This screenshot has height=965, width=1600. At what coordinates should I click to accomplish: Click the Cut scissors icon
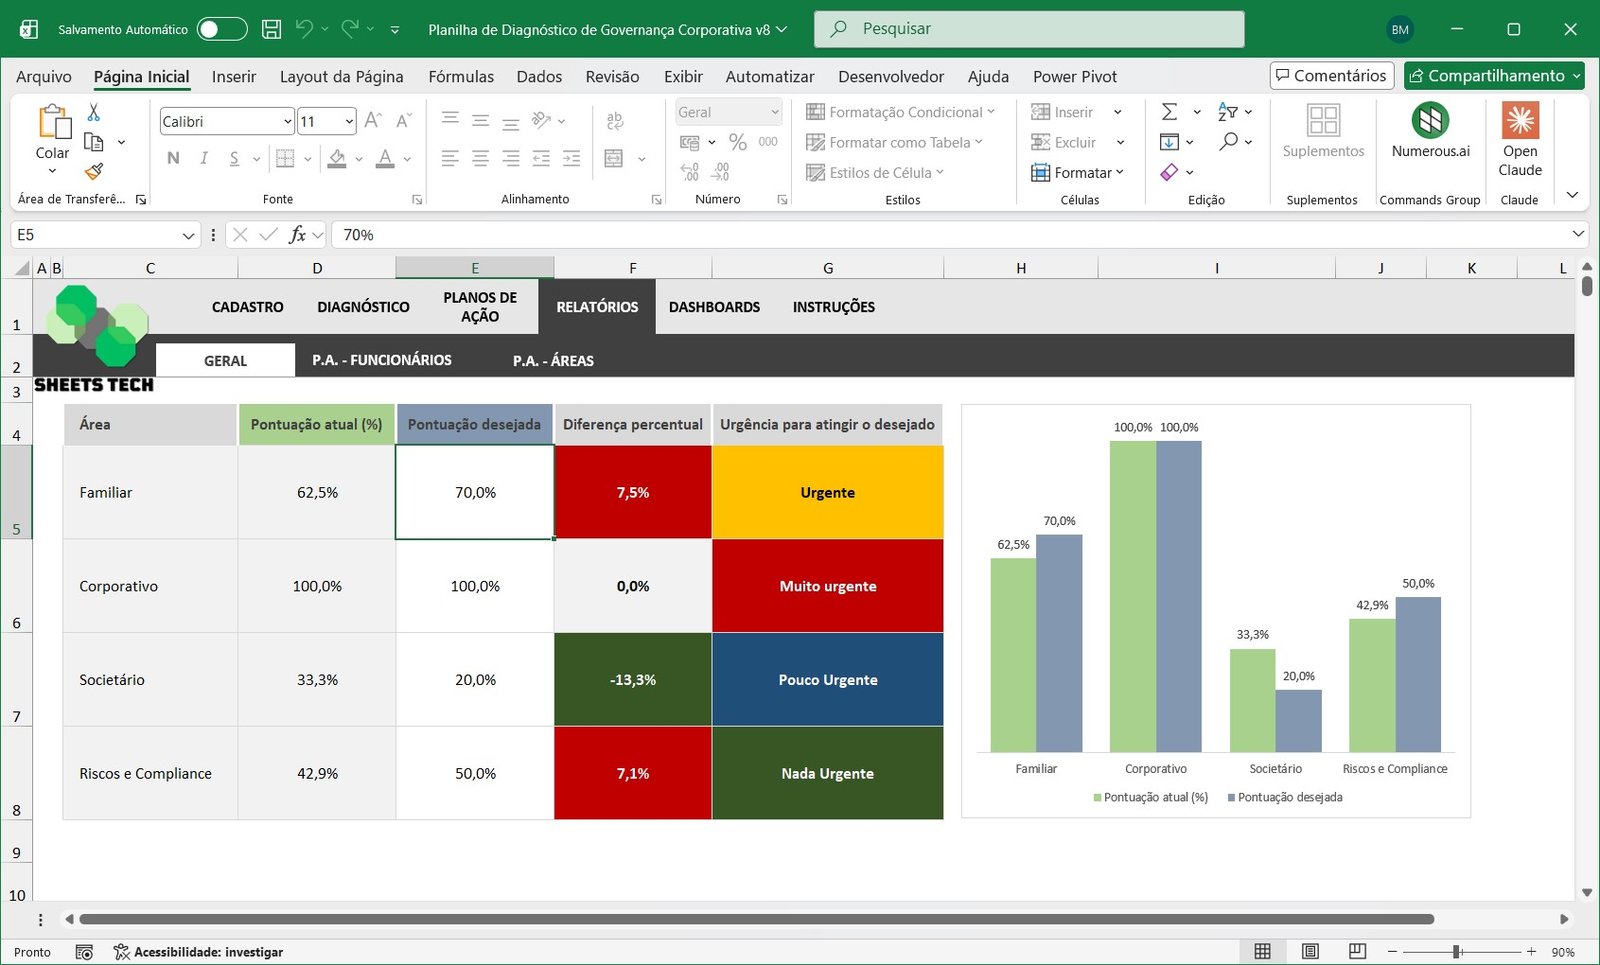coord(94,112)
